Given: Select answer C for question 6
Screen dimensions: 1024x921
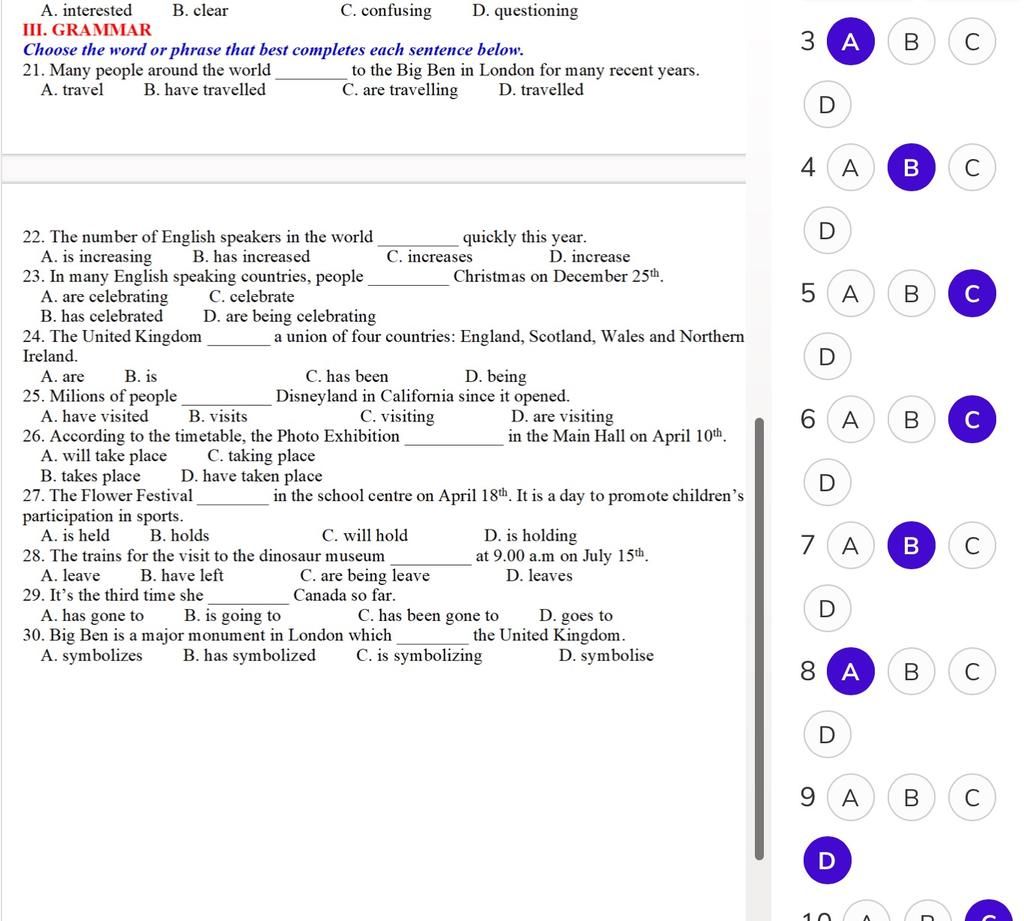Looking at the screenshot, I should click(x=972, y=419).
